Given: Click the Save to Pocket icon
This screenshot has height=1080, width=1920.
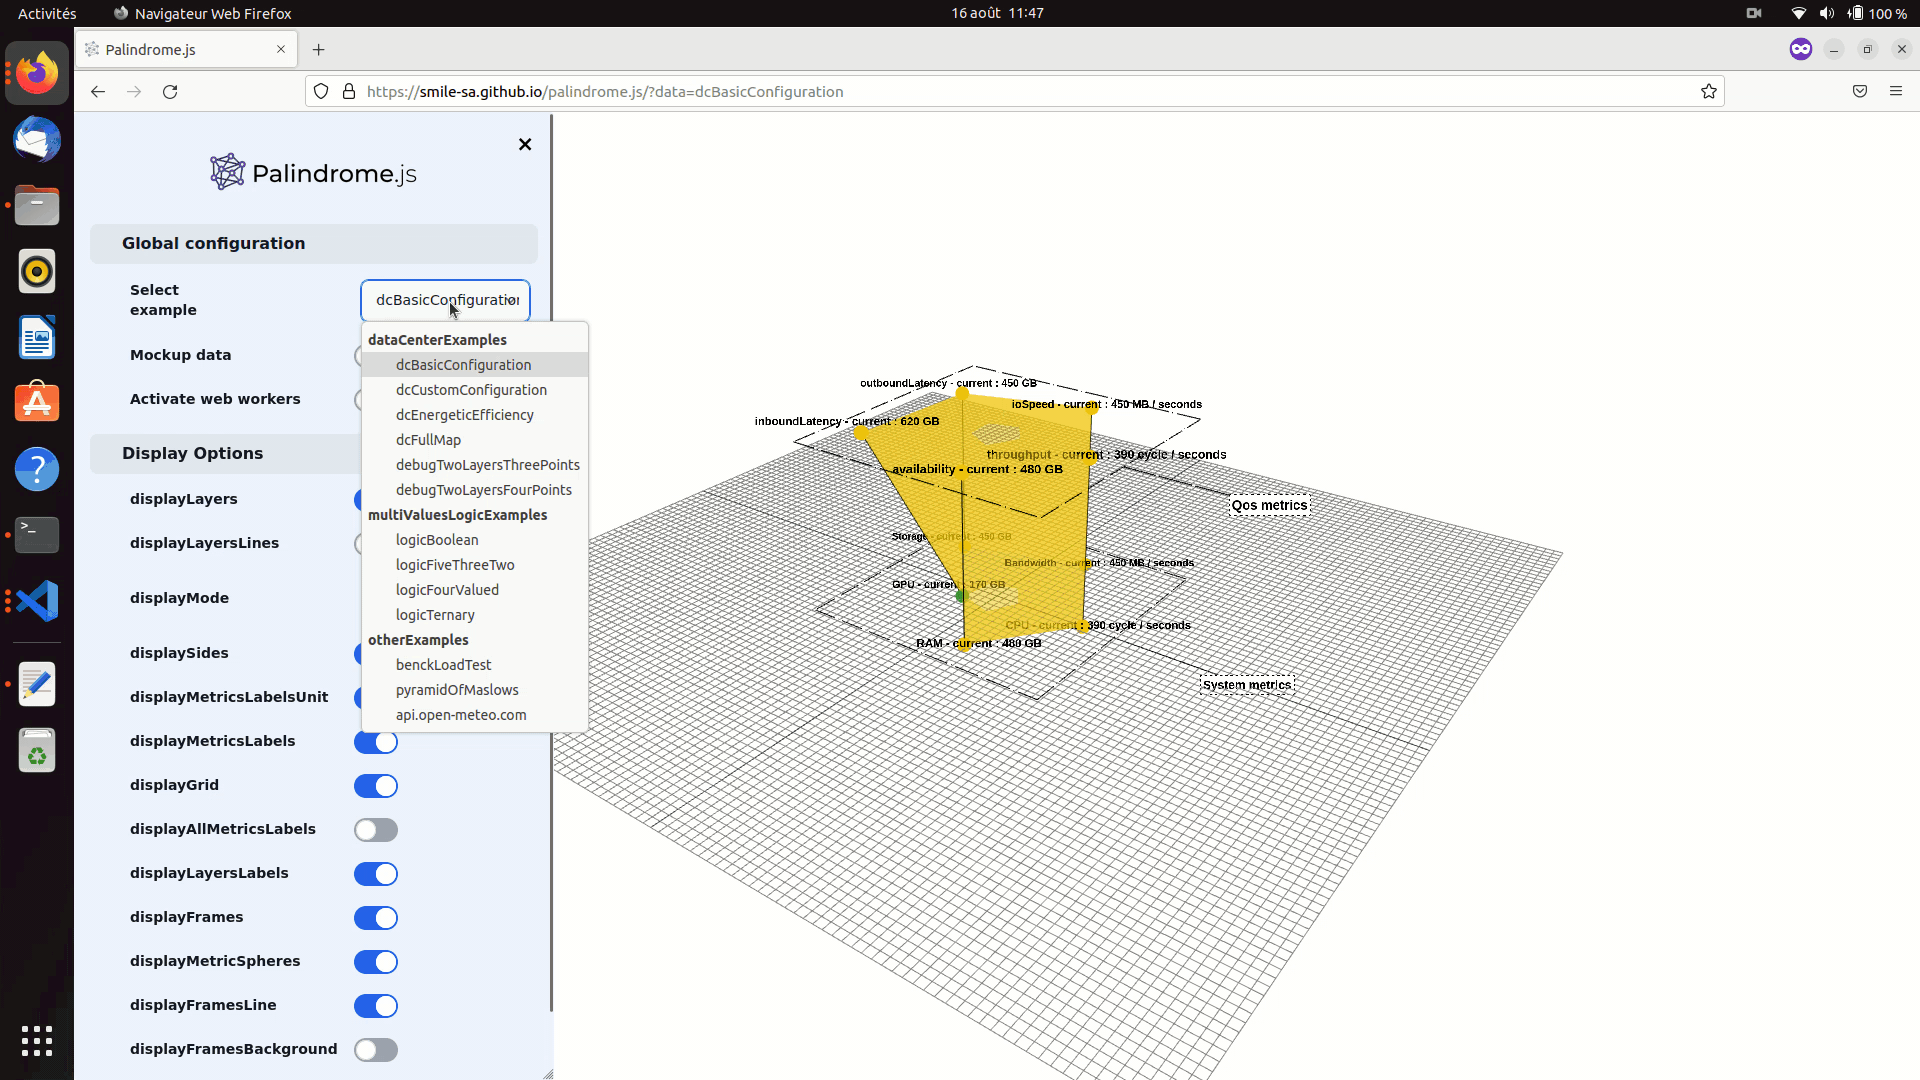Looking at the screenshot, I should (1860, 91).
